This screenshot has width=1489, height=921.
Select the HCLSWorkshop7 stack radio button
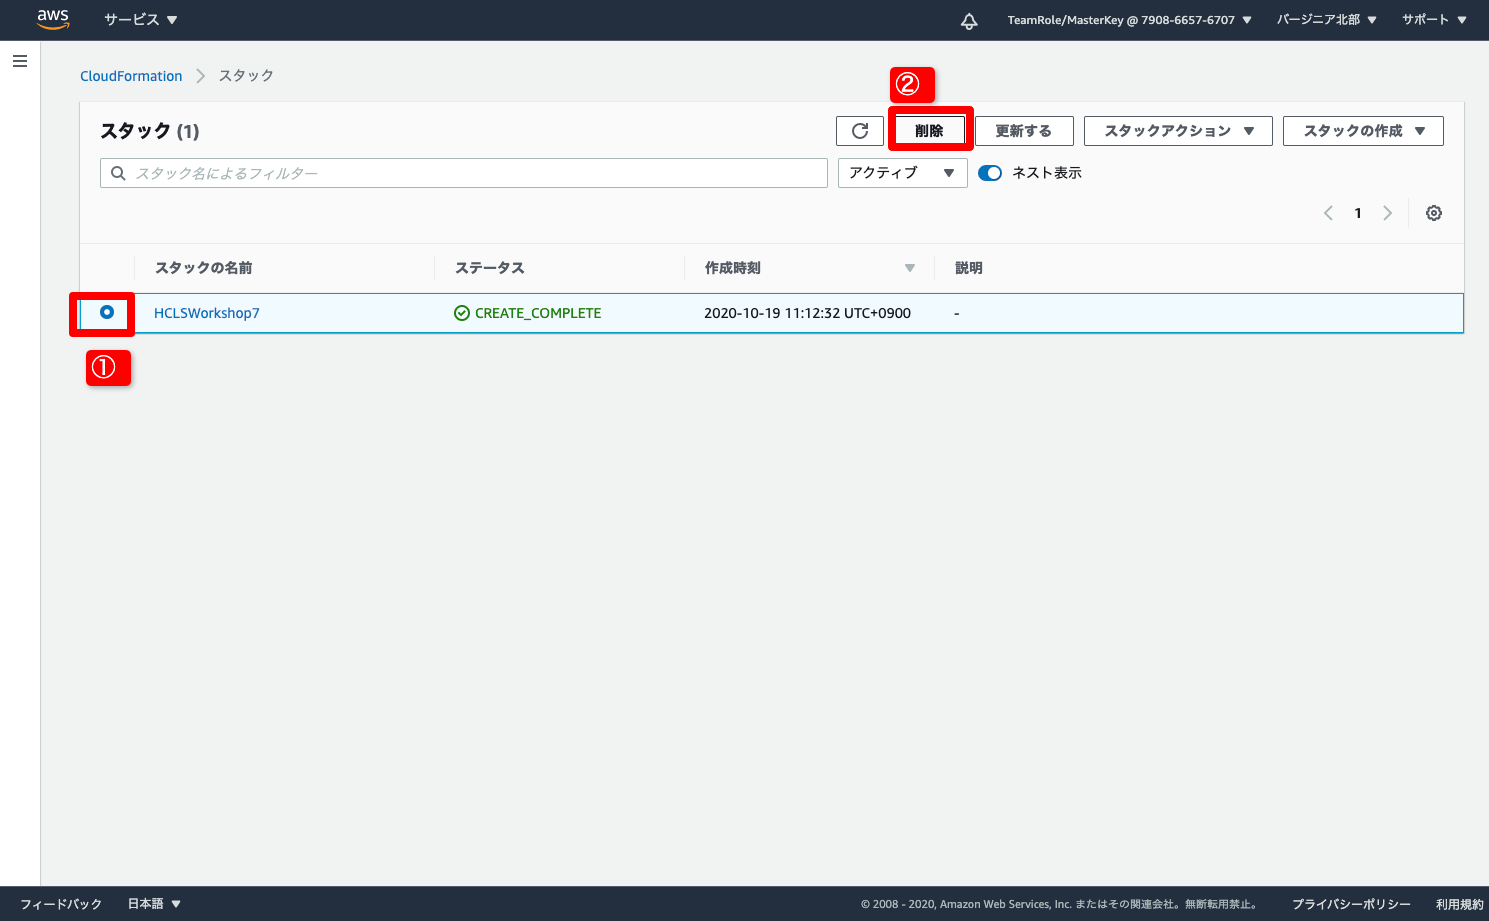[x=107, y=312]
